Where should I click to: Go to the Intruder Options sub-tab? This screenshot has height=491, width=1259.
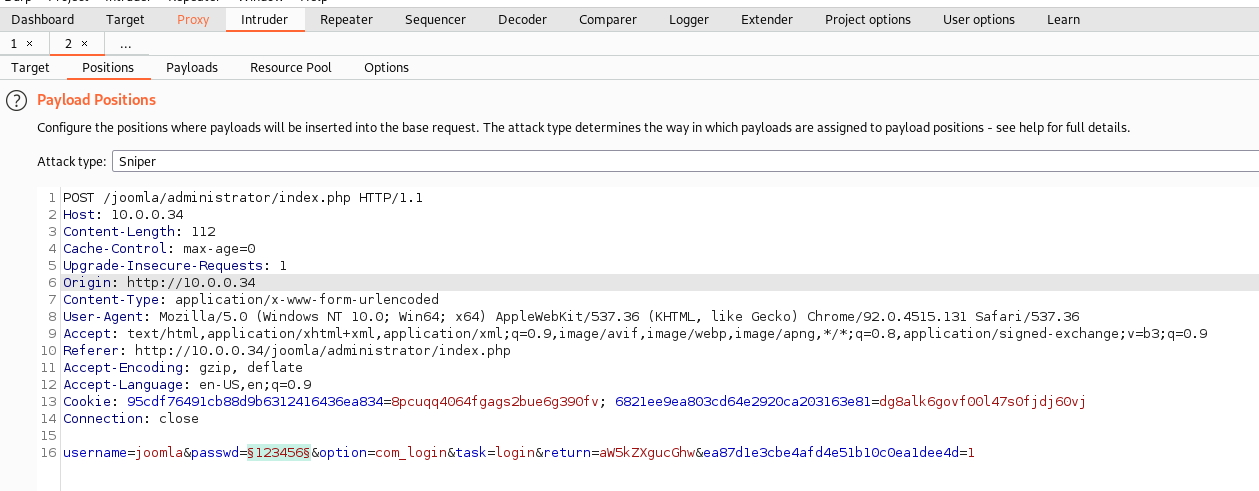(386, 68)
